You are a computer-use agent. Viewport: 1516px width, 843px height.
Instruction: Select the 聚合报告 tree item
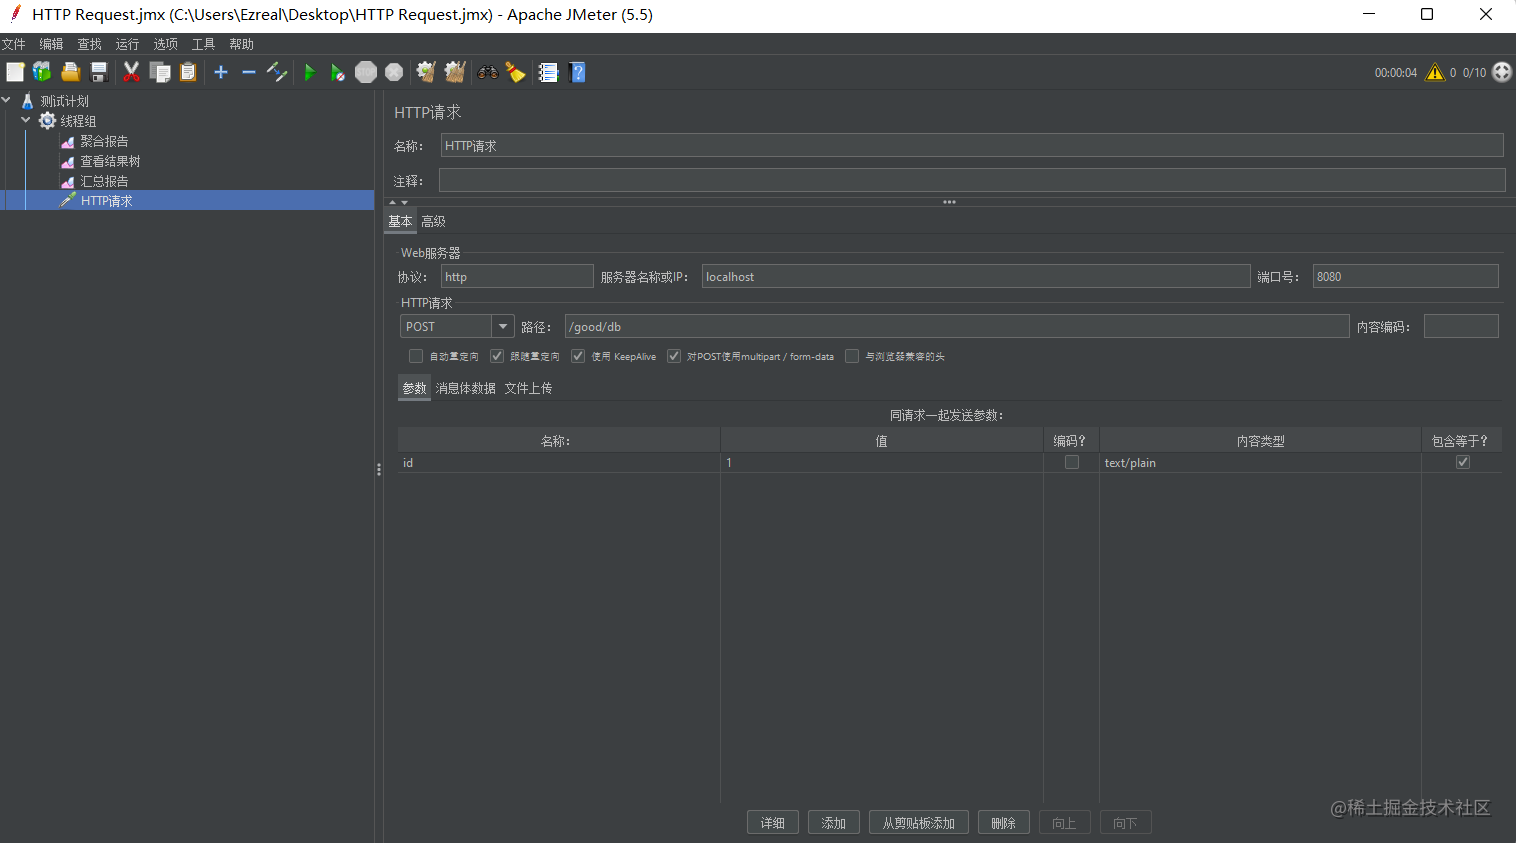[x=103, y=141]
